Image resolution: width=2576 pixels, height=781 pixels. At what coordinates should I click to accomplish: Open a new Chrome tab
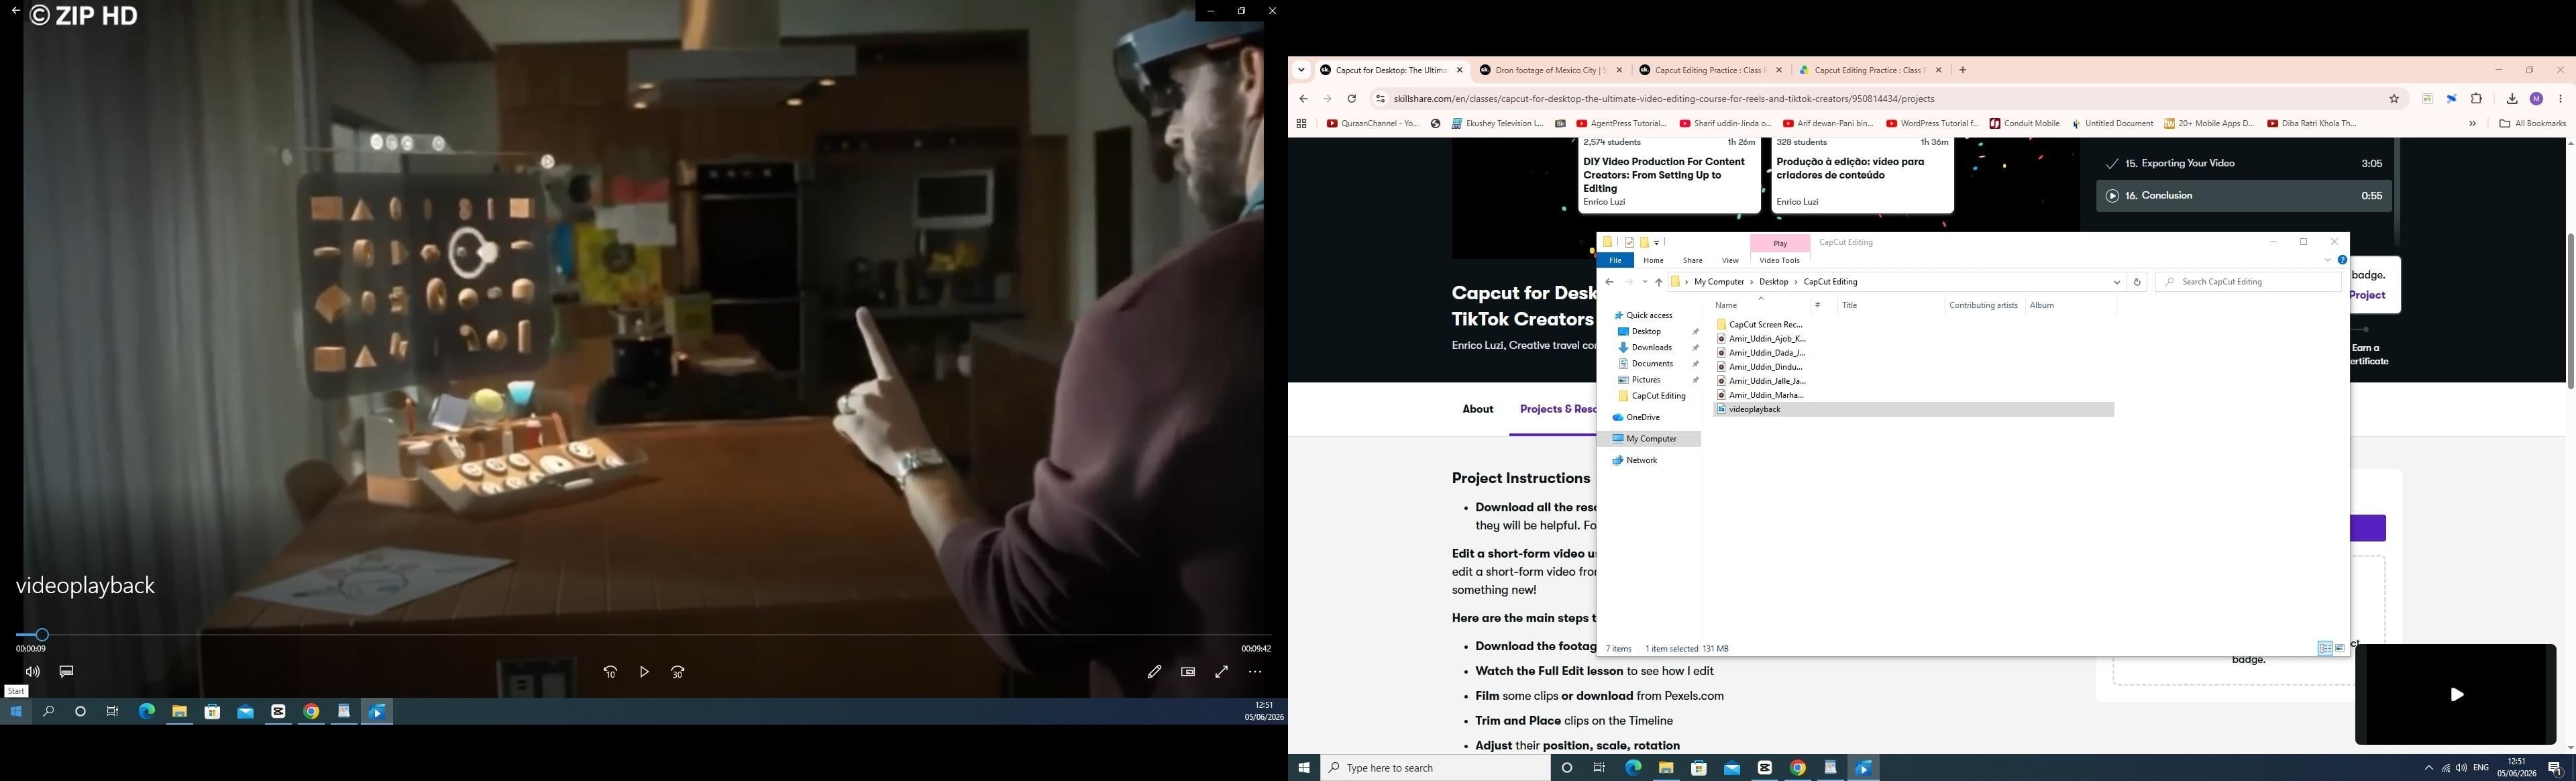click(x=1962, y=70)
